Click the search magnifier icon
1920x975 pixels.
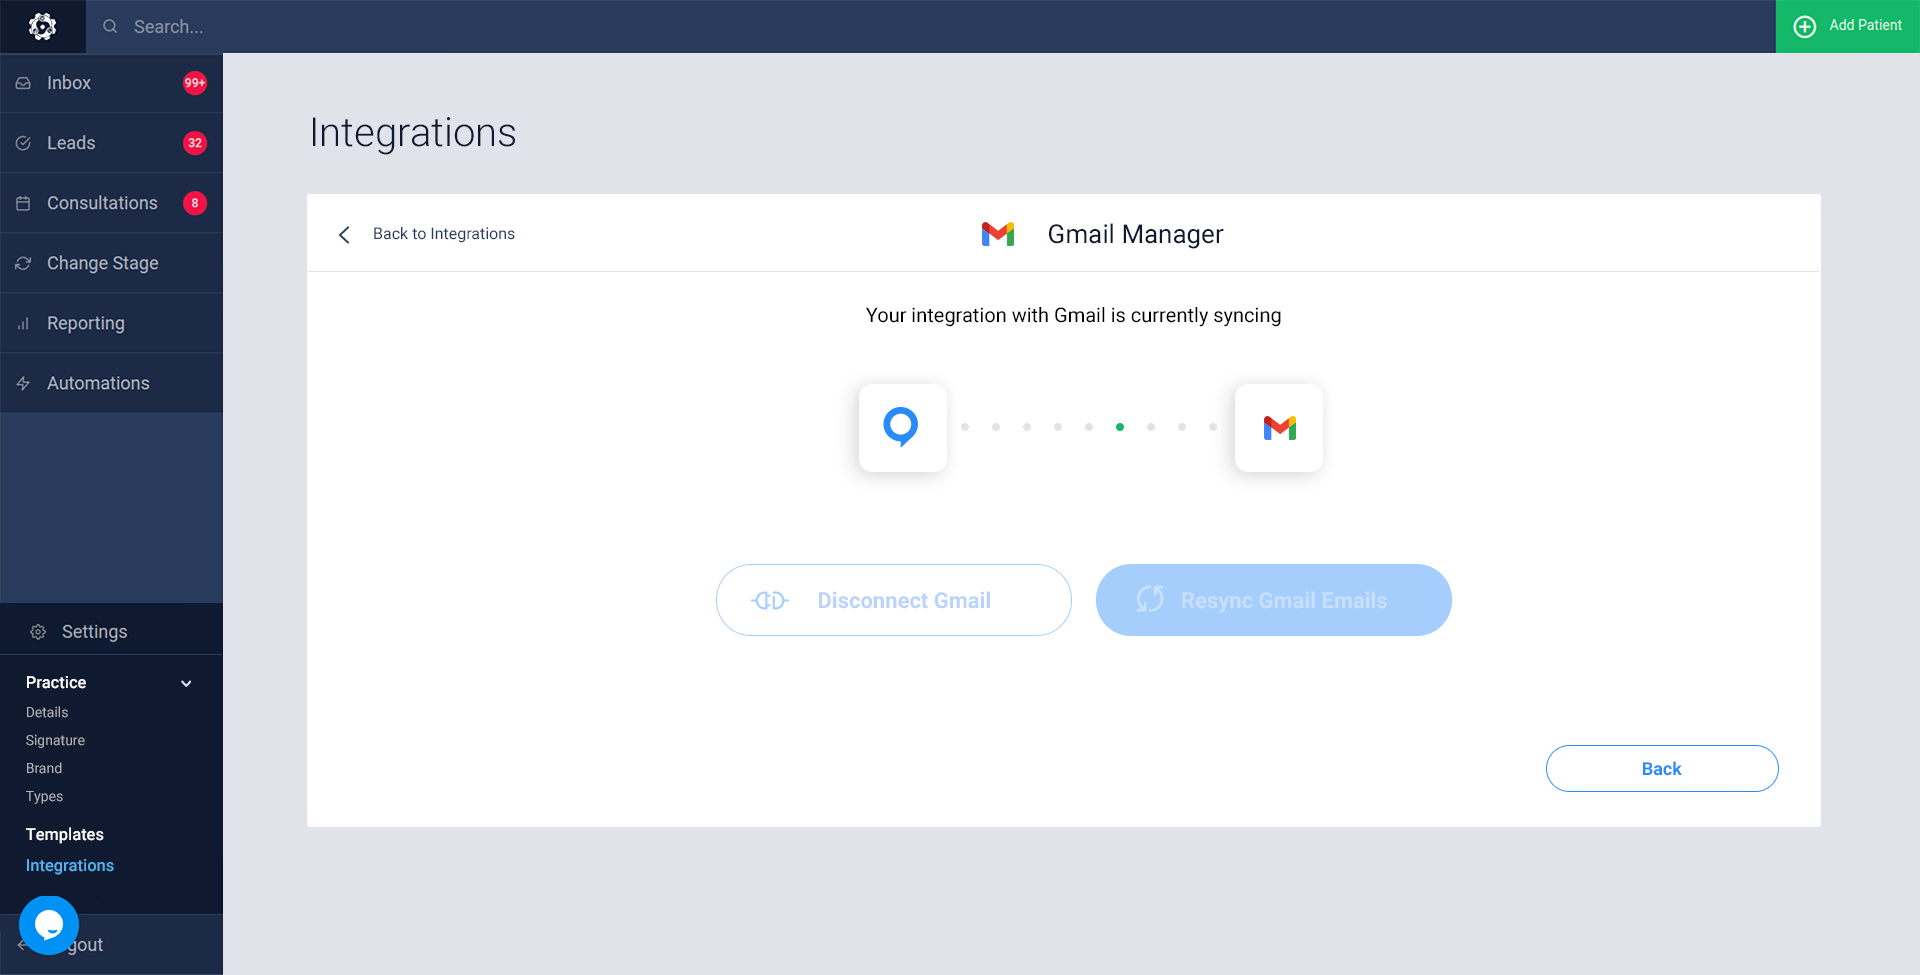tap(110, 26)
